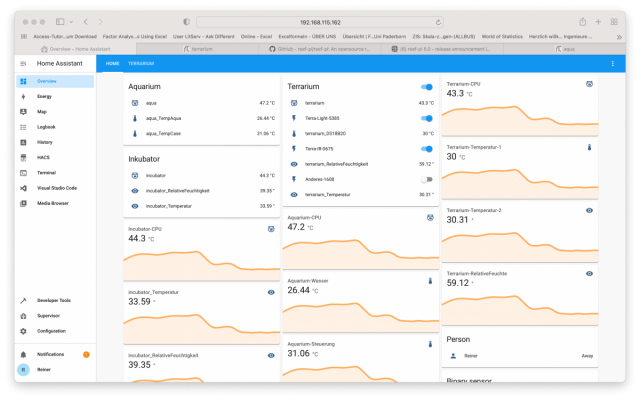
Task: Turn on the Anderes-1608 switch
Action: 427,180
